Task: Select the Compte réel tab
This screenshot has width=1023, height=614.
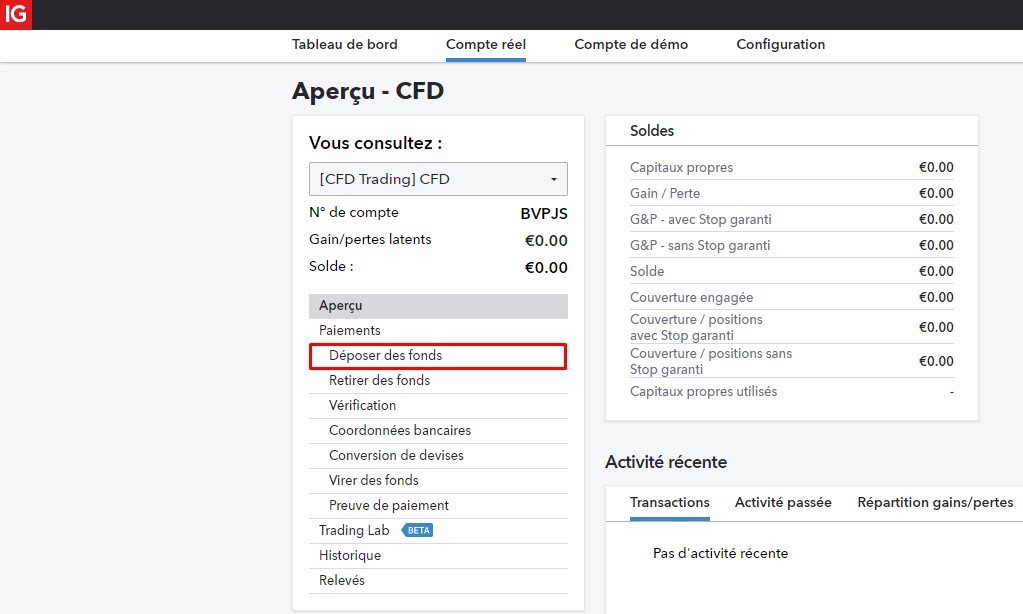Action: pyautogui.click(x=485, y=44)
